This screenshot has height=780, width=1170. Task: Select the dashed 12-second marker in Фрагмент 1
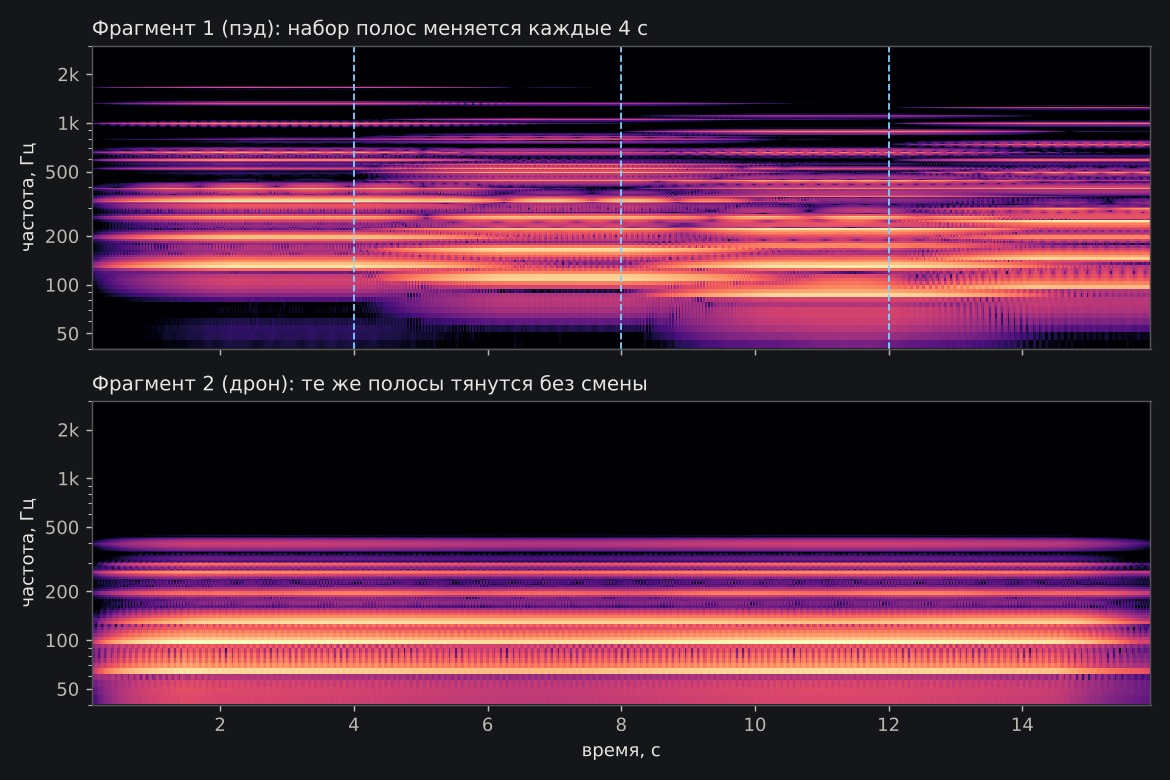pos(889,198)
